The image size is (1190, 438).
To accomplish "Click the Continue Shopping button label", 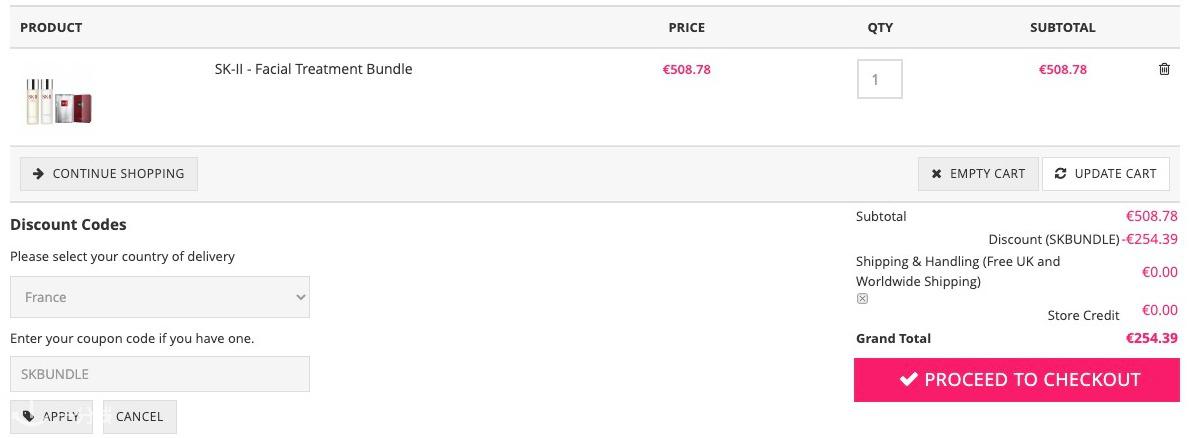I will click(118, 173).
